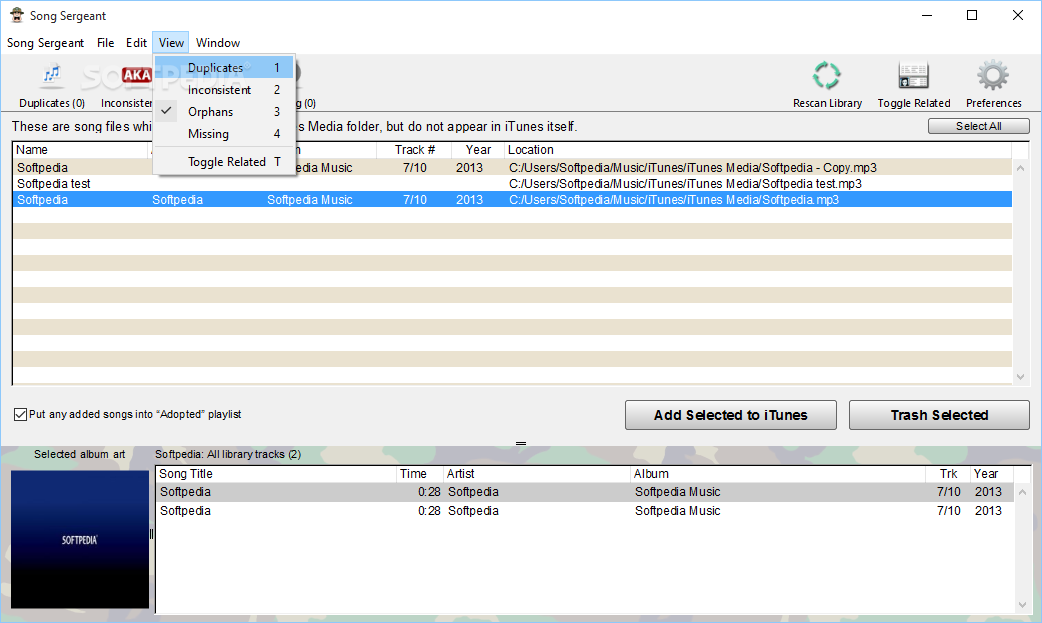This screenshot has height=623, width=1042.
Task: Click the Inconsistent AKA toolbar icon
Action: [136, 76]
